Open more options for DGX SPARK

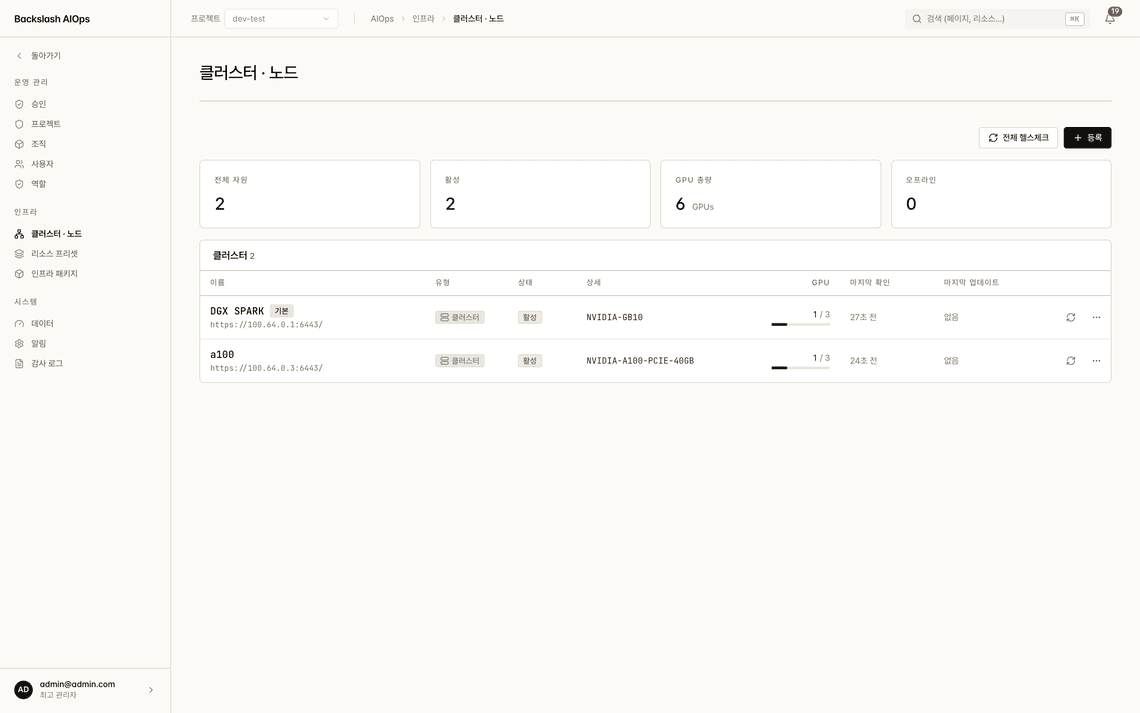(x=1096, y=318)
